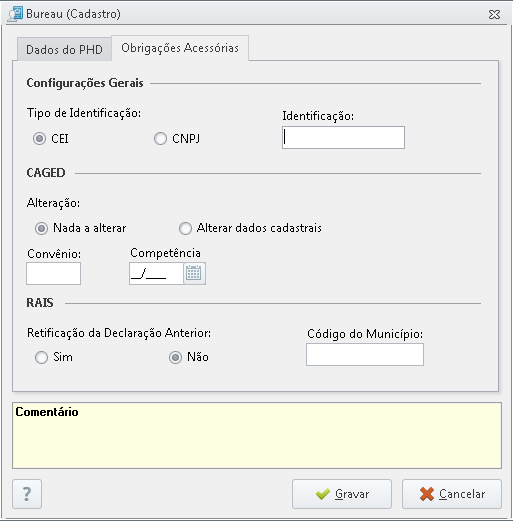Click the Código do Município field
This screenshot has height=522, width=513.
click(x=365, y=354)
